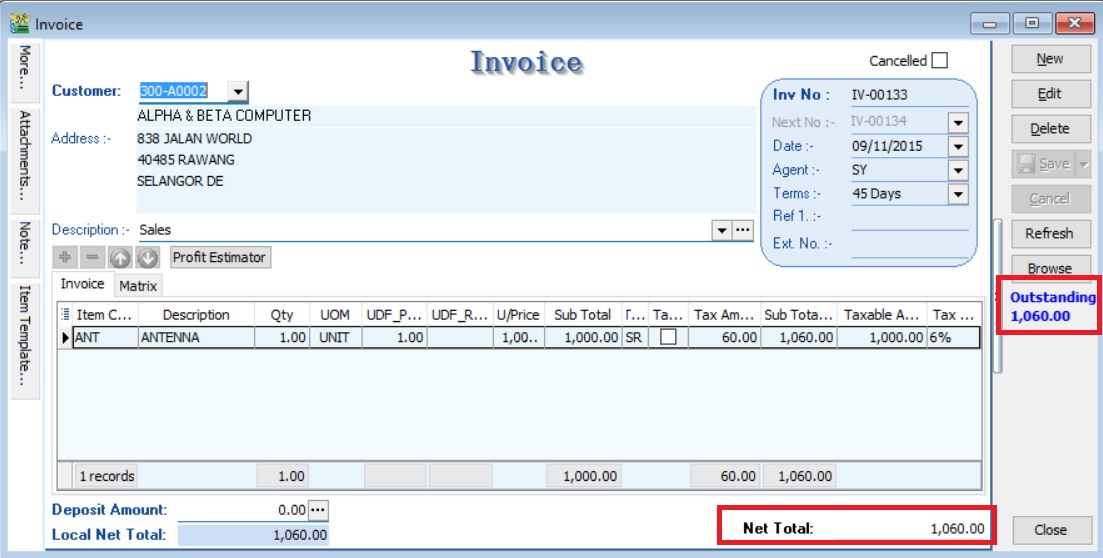Click the Invoice window title bar icon

pos(18,23)
